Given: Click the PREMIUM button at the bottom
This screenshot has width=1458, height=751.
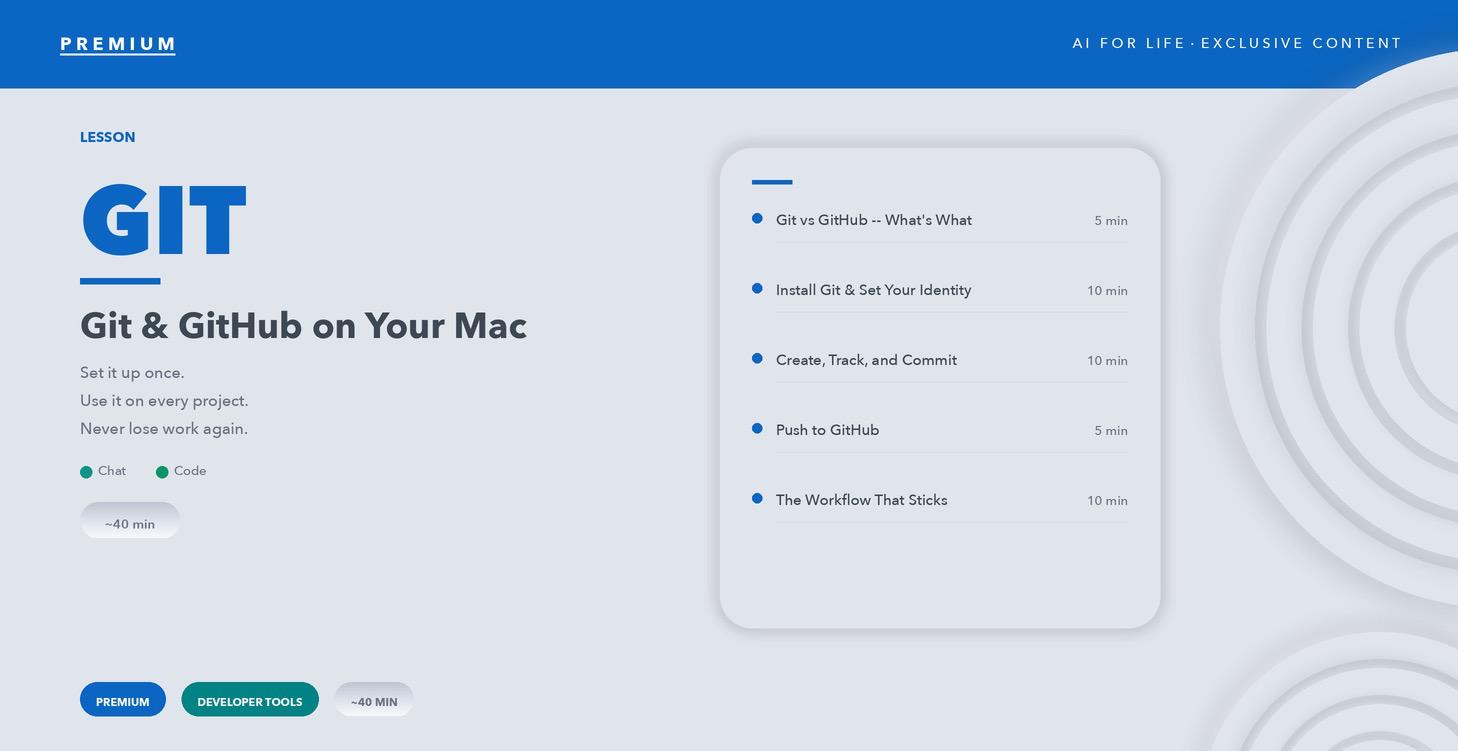Looking at the screenshot, I should [x=122, y=699].
